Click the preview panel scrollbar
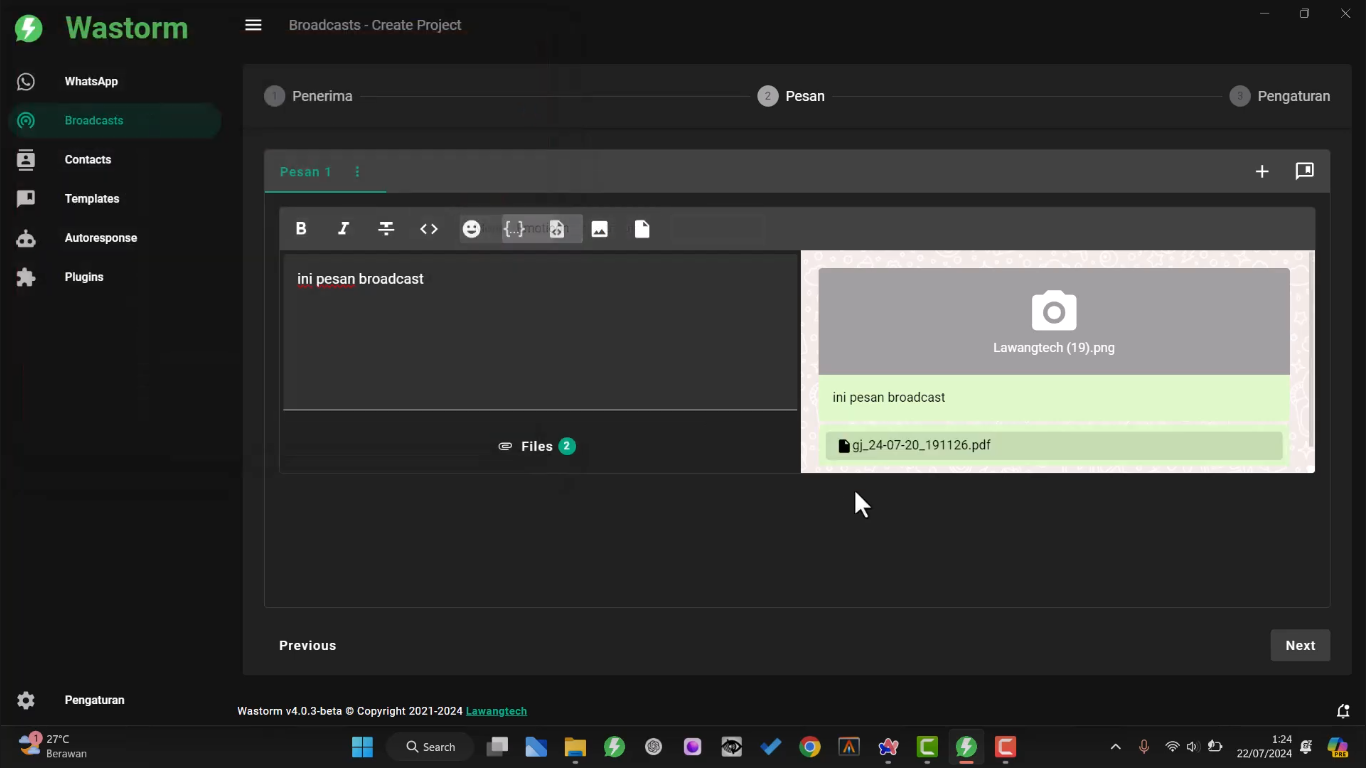This screenshot has height=768, width=1366. [x=1311, y=348]
